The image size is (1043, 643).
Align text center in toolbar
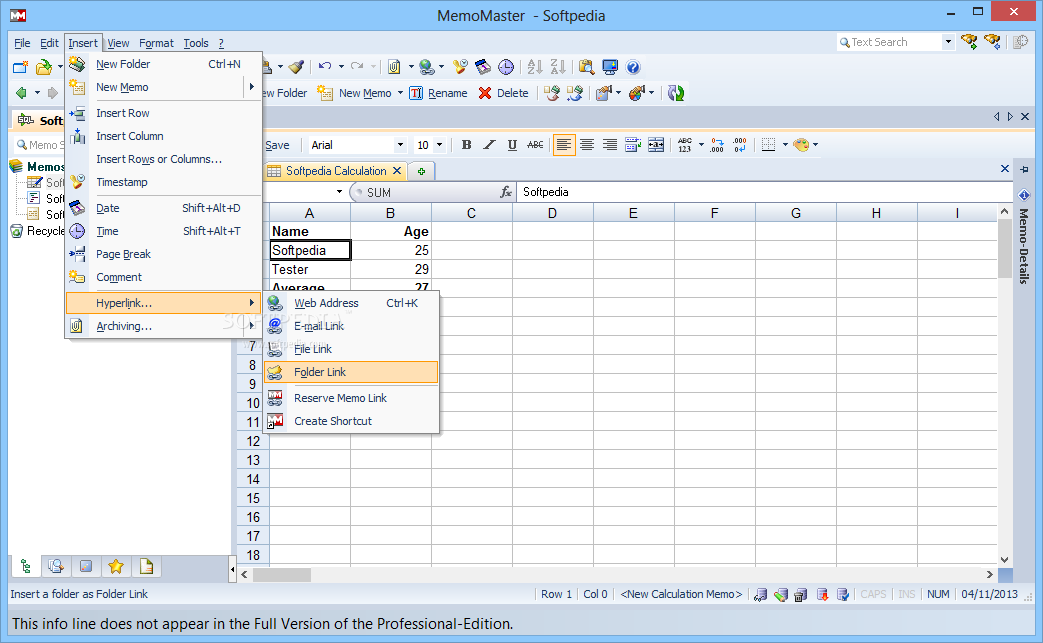[587, 145]
